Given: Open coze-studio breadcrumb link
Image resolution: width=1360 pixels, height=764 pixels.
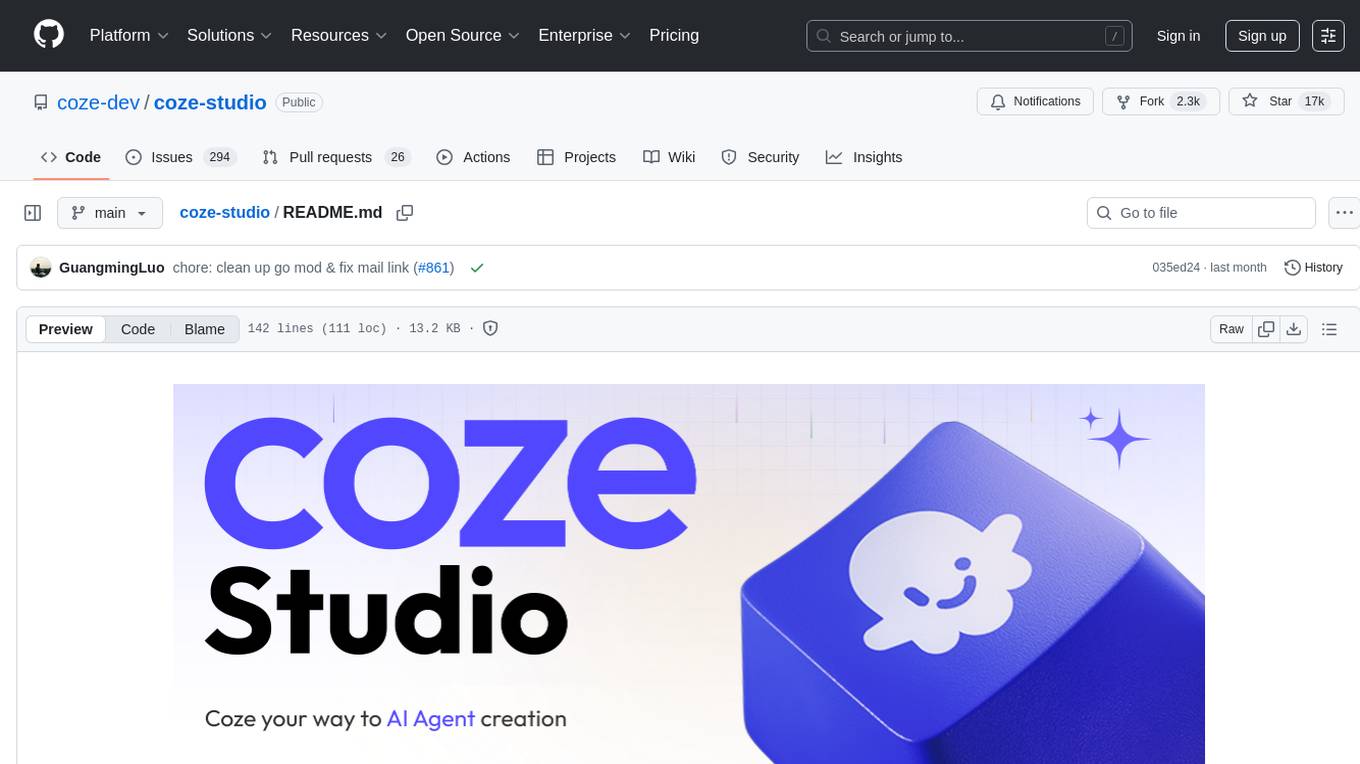Looking at the screenshot, I should pyautogui.click(x=224, y=213).
